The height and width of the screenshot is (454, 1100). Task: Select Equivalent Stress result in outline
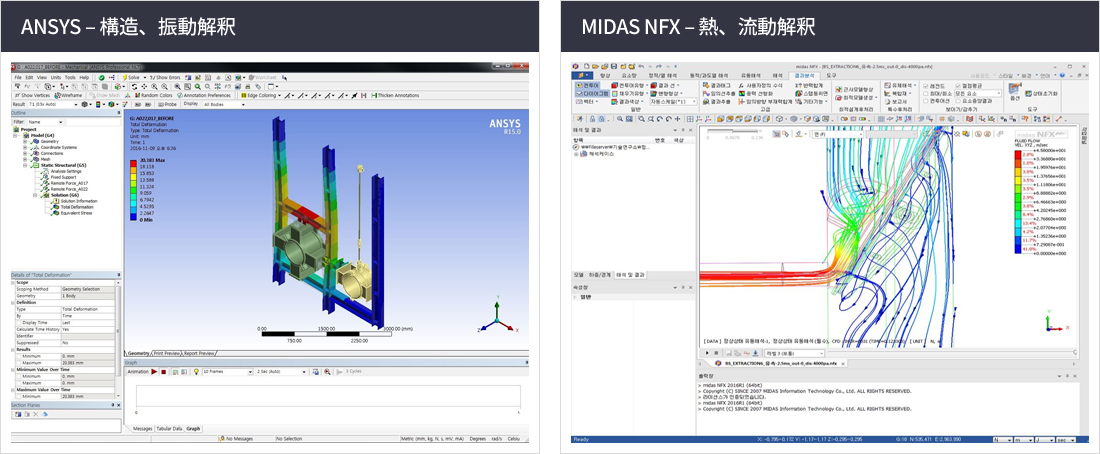click(x=76, y=213)
